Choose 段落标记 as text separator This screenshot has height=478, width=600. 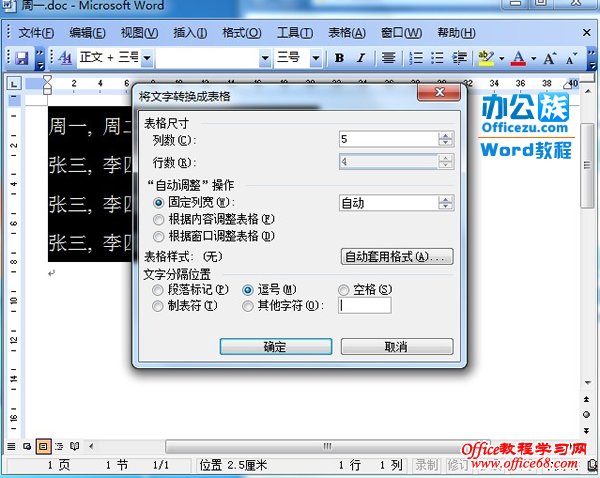pyautogui.click(x=158, y=290)
